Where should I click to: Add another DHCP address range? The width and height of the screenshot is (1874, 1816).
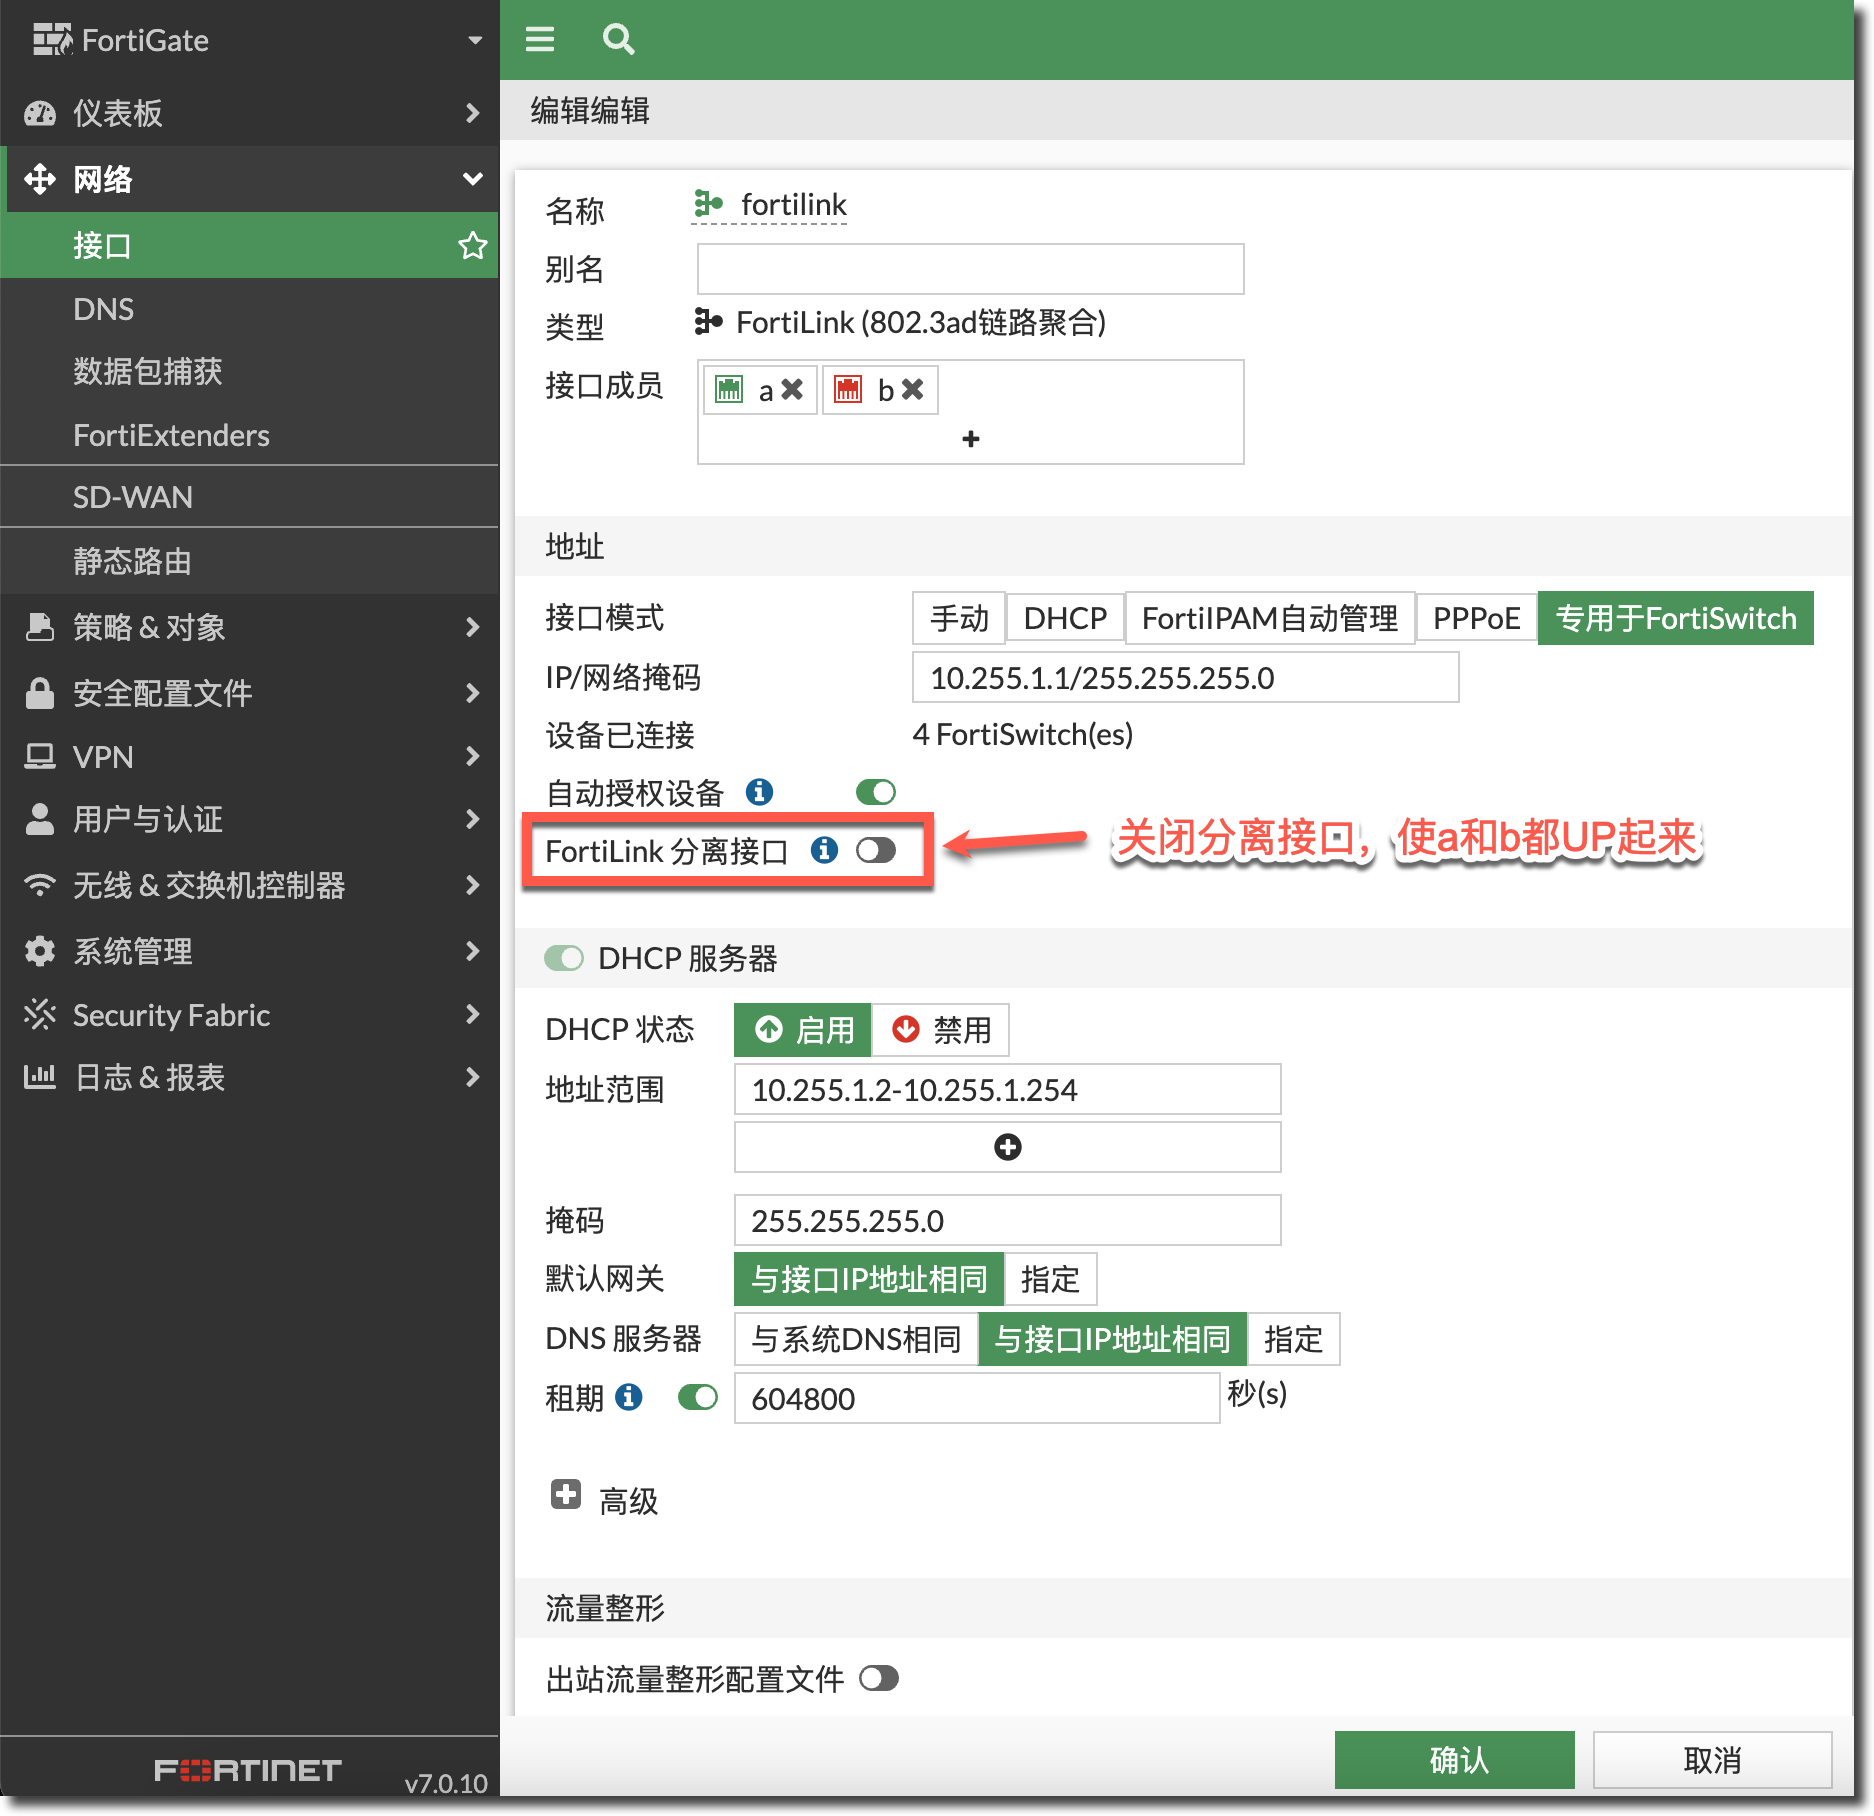coord(1007,1147)
